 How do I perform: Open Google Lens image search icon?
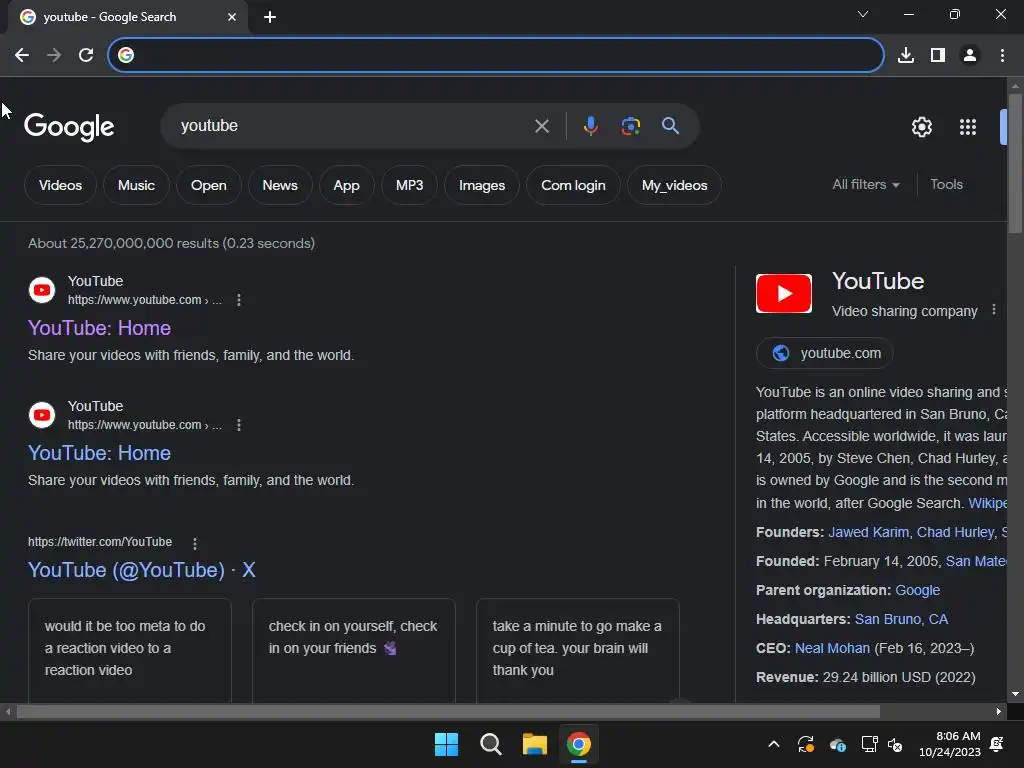point(630,125)
